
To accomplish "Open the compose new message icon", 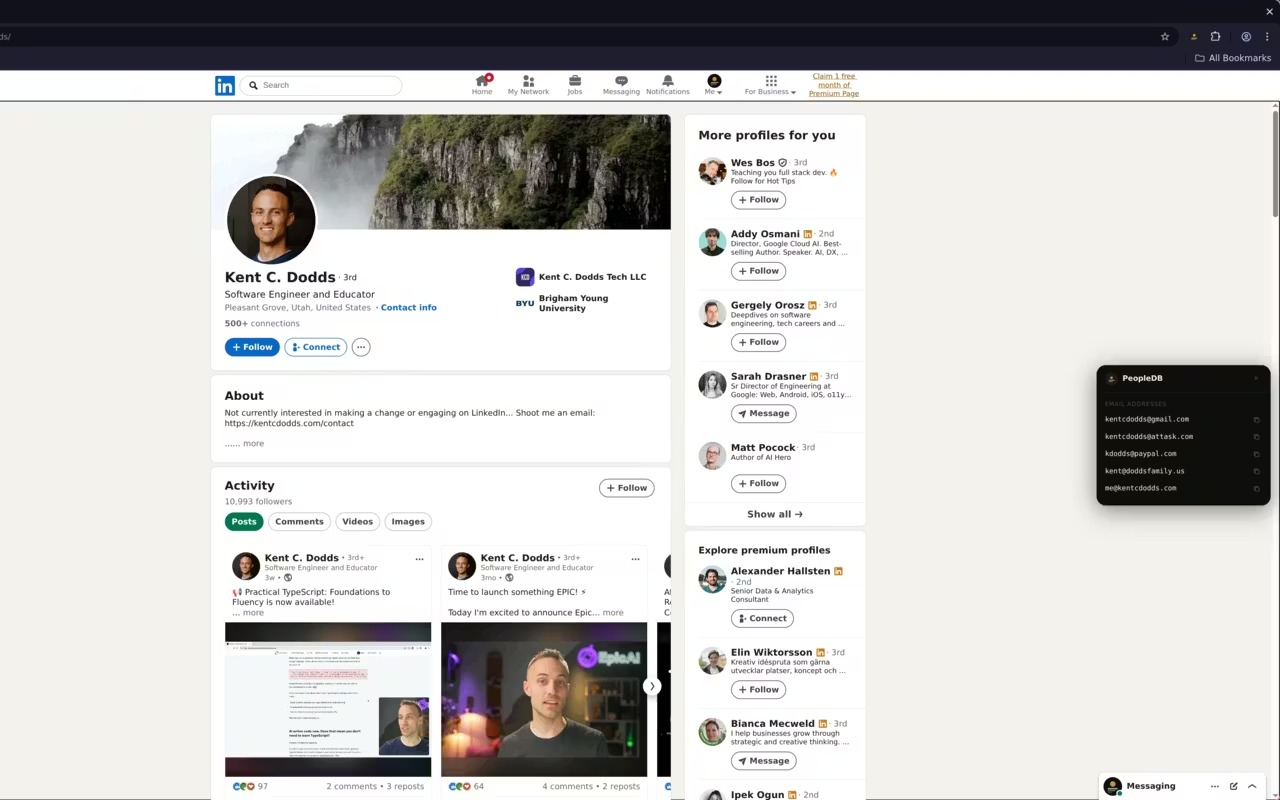I will [x=1234, y=786].
